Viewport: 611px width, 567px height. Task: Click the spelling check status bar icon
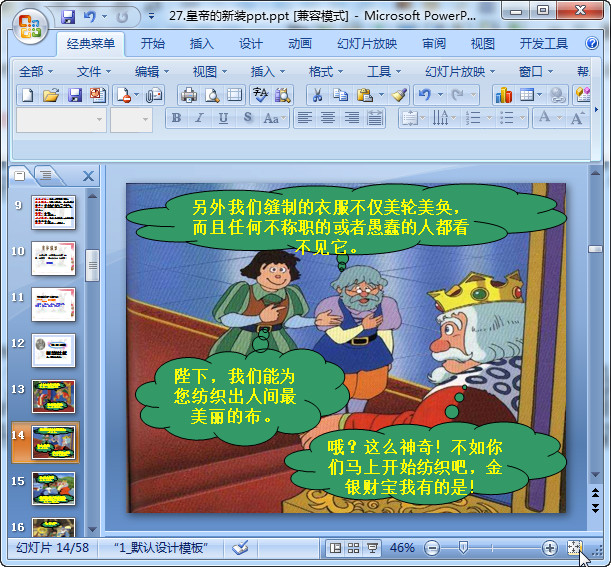[x=240, y=548]
